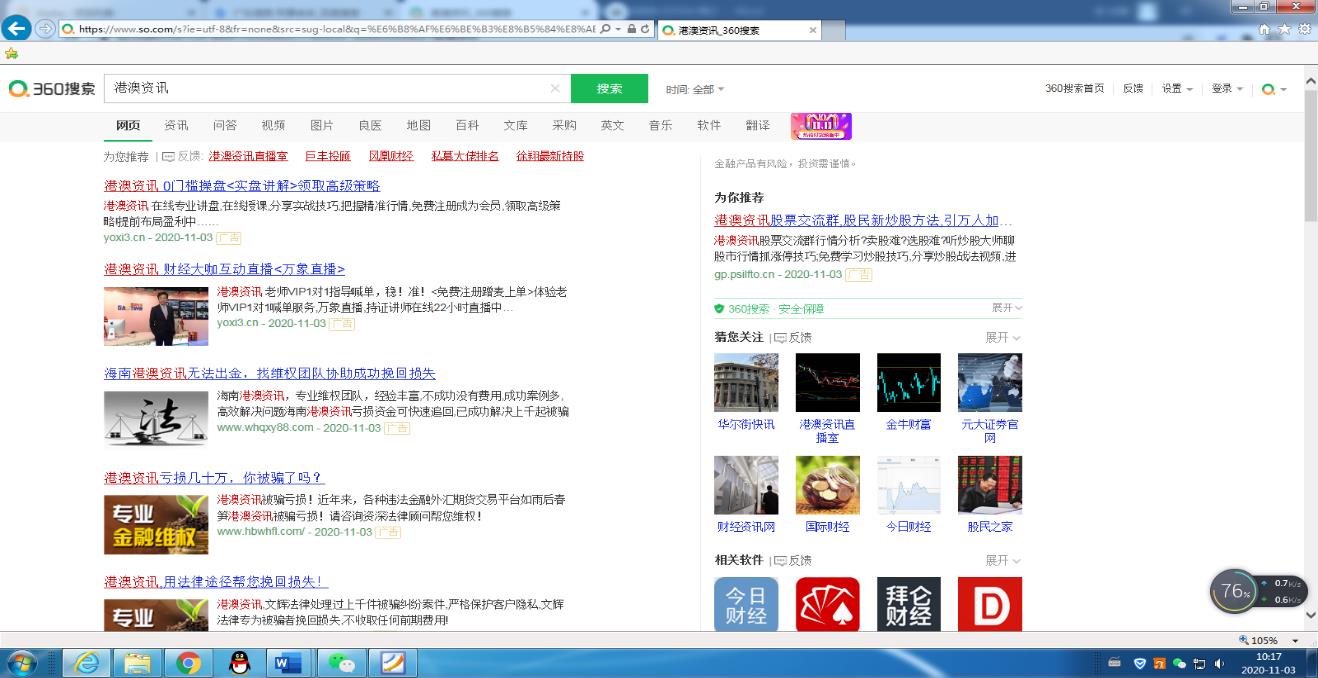
Task: Click the browser home icon
Action: (1265, 30)
